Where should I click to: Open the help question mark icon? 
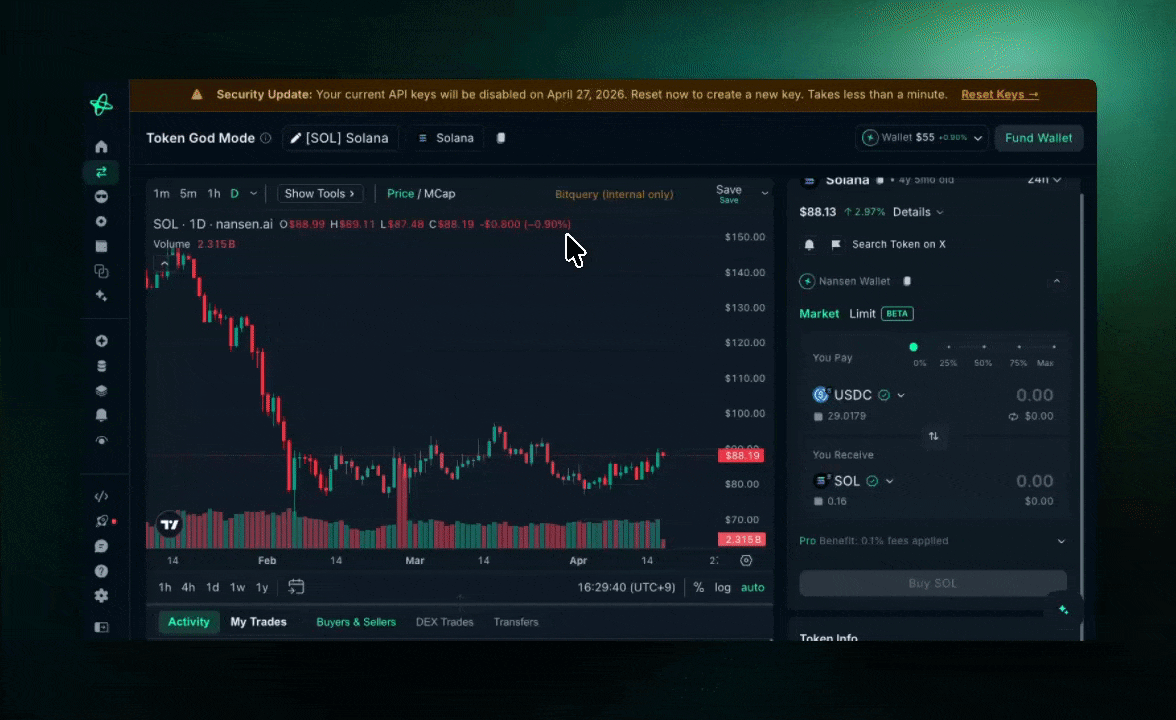click(x=101, y=571)
